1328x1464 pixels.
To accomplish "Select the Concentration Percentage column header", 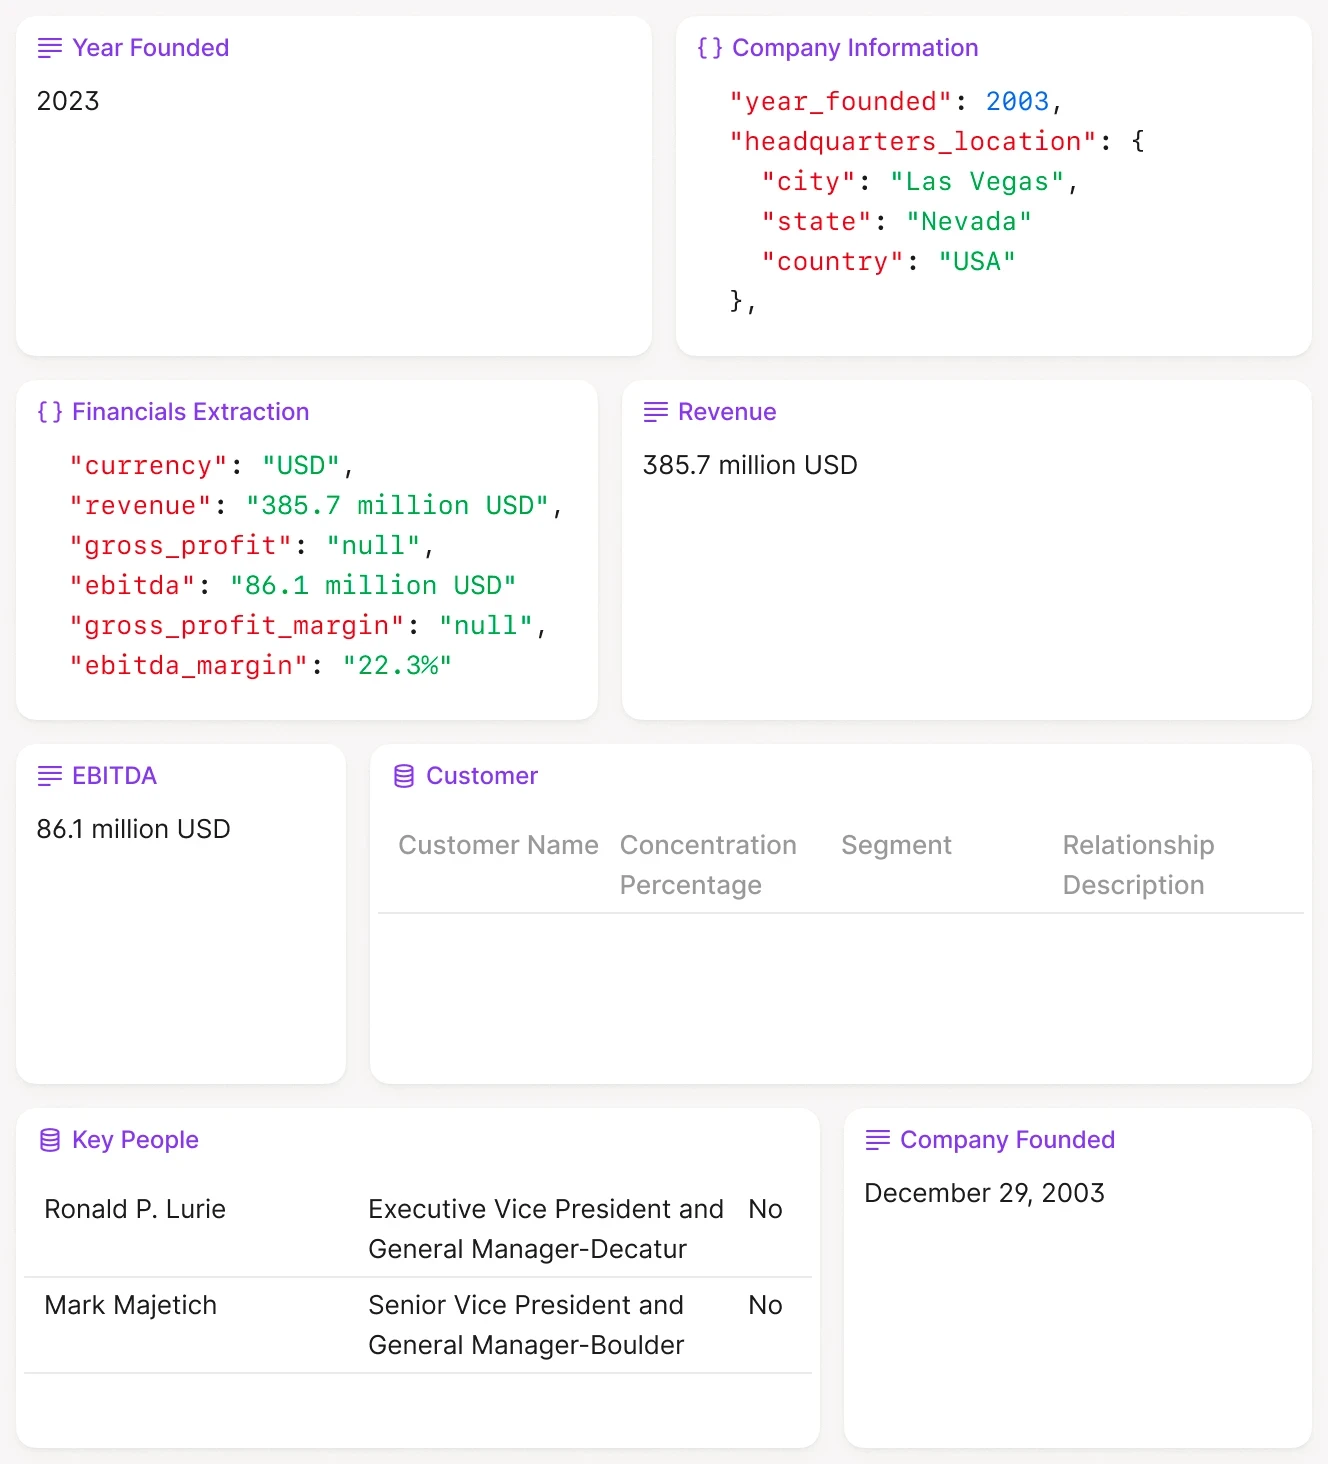I will pyautogui.click(x=708, y=865).
